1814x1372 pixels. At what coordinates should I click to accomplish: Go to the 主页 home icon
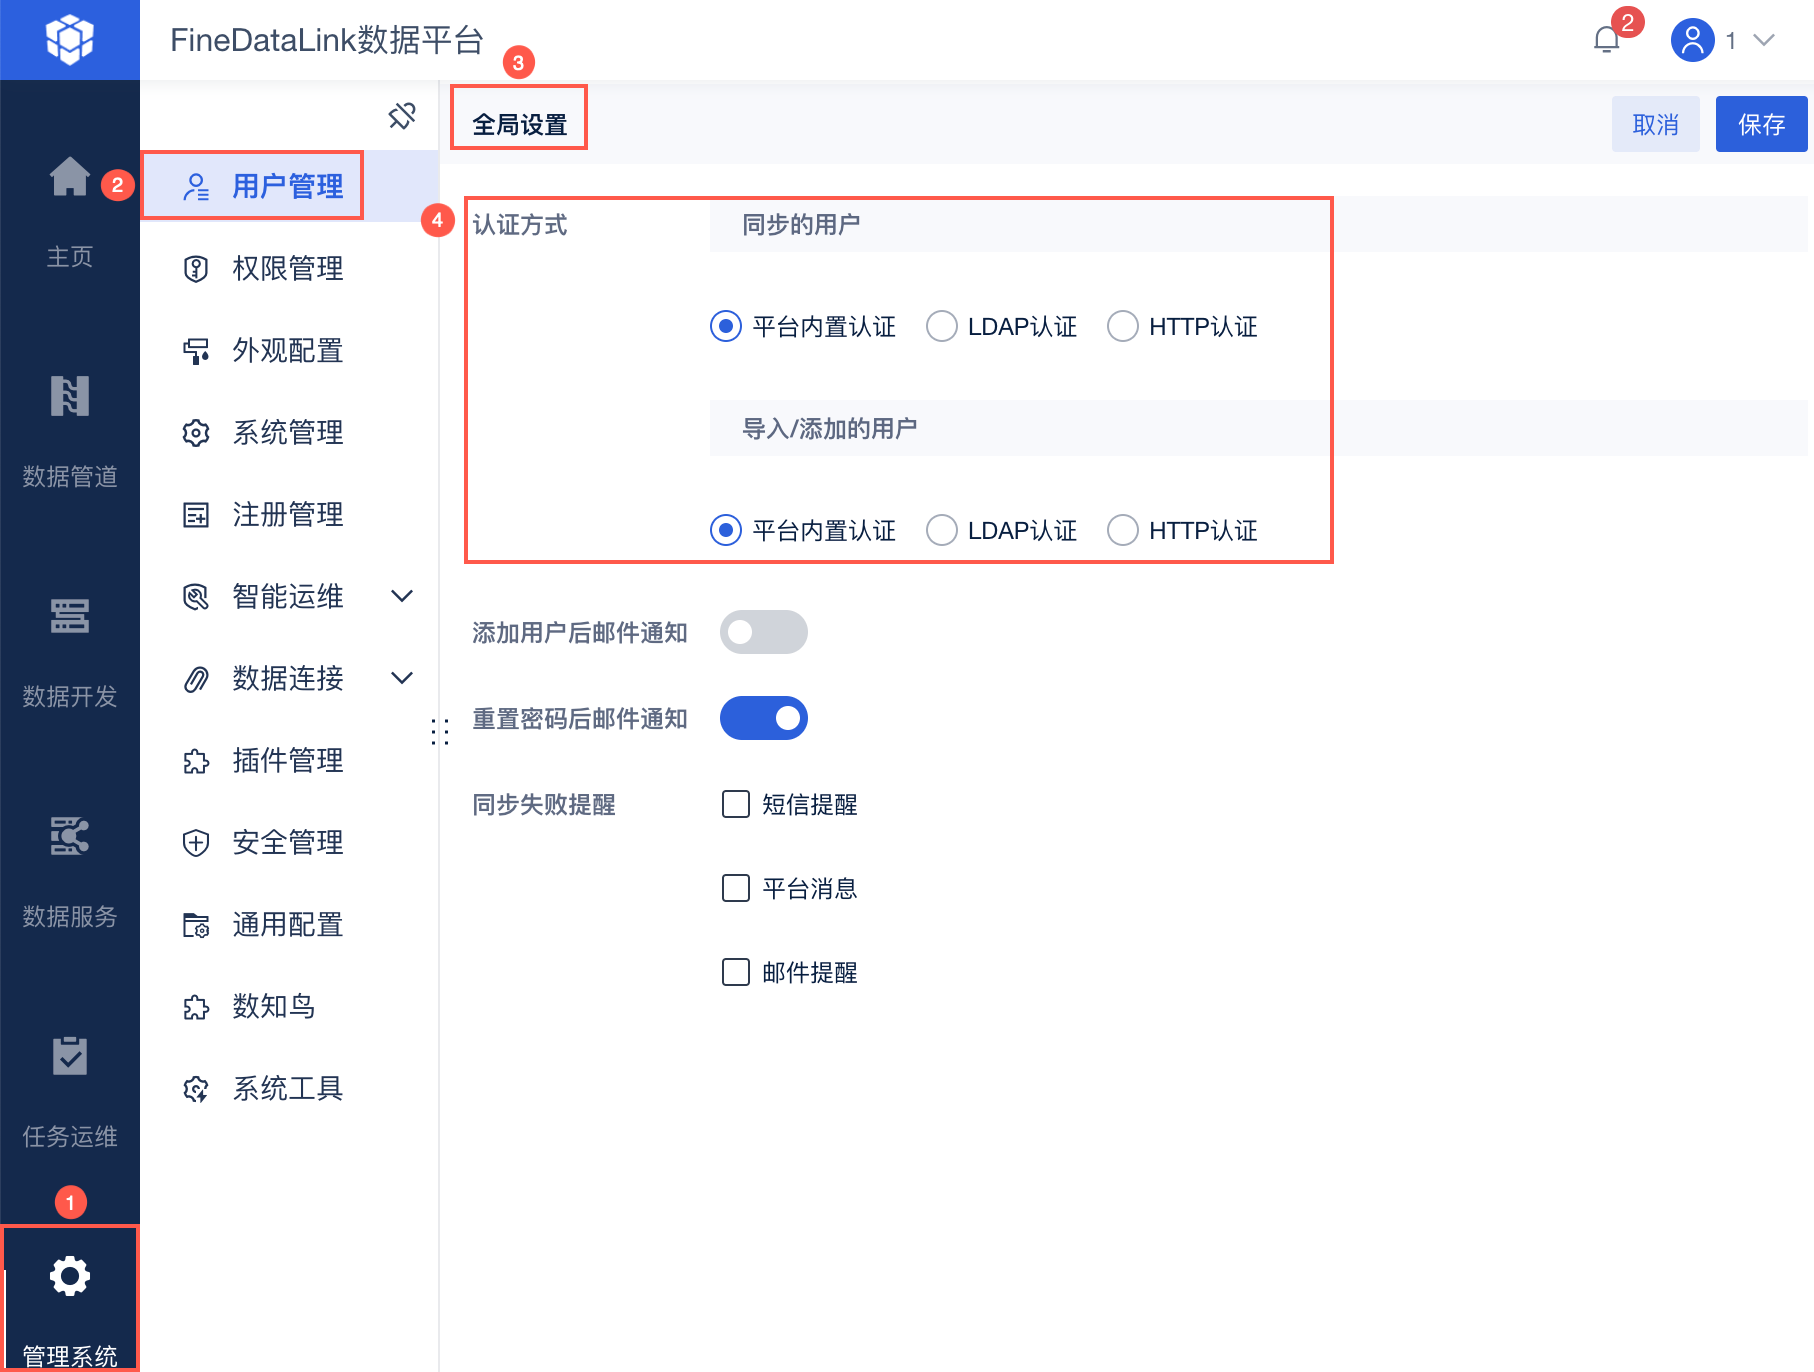[x=70, y=177]
